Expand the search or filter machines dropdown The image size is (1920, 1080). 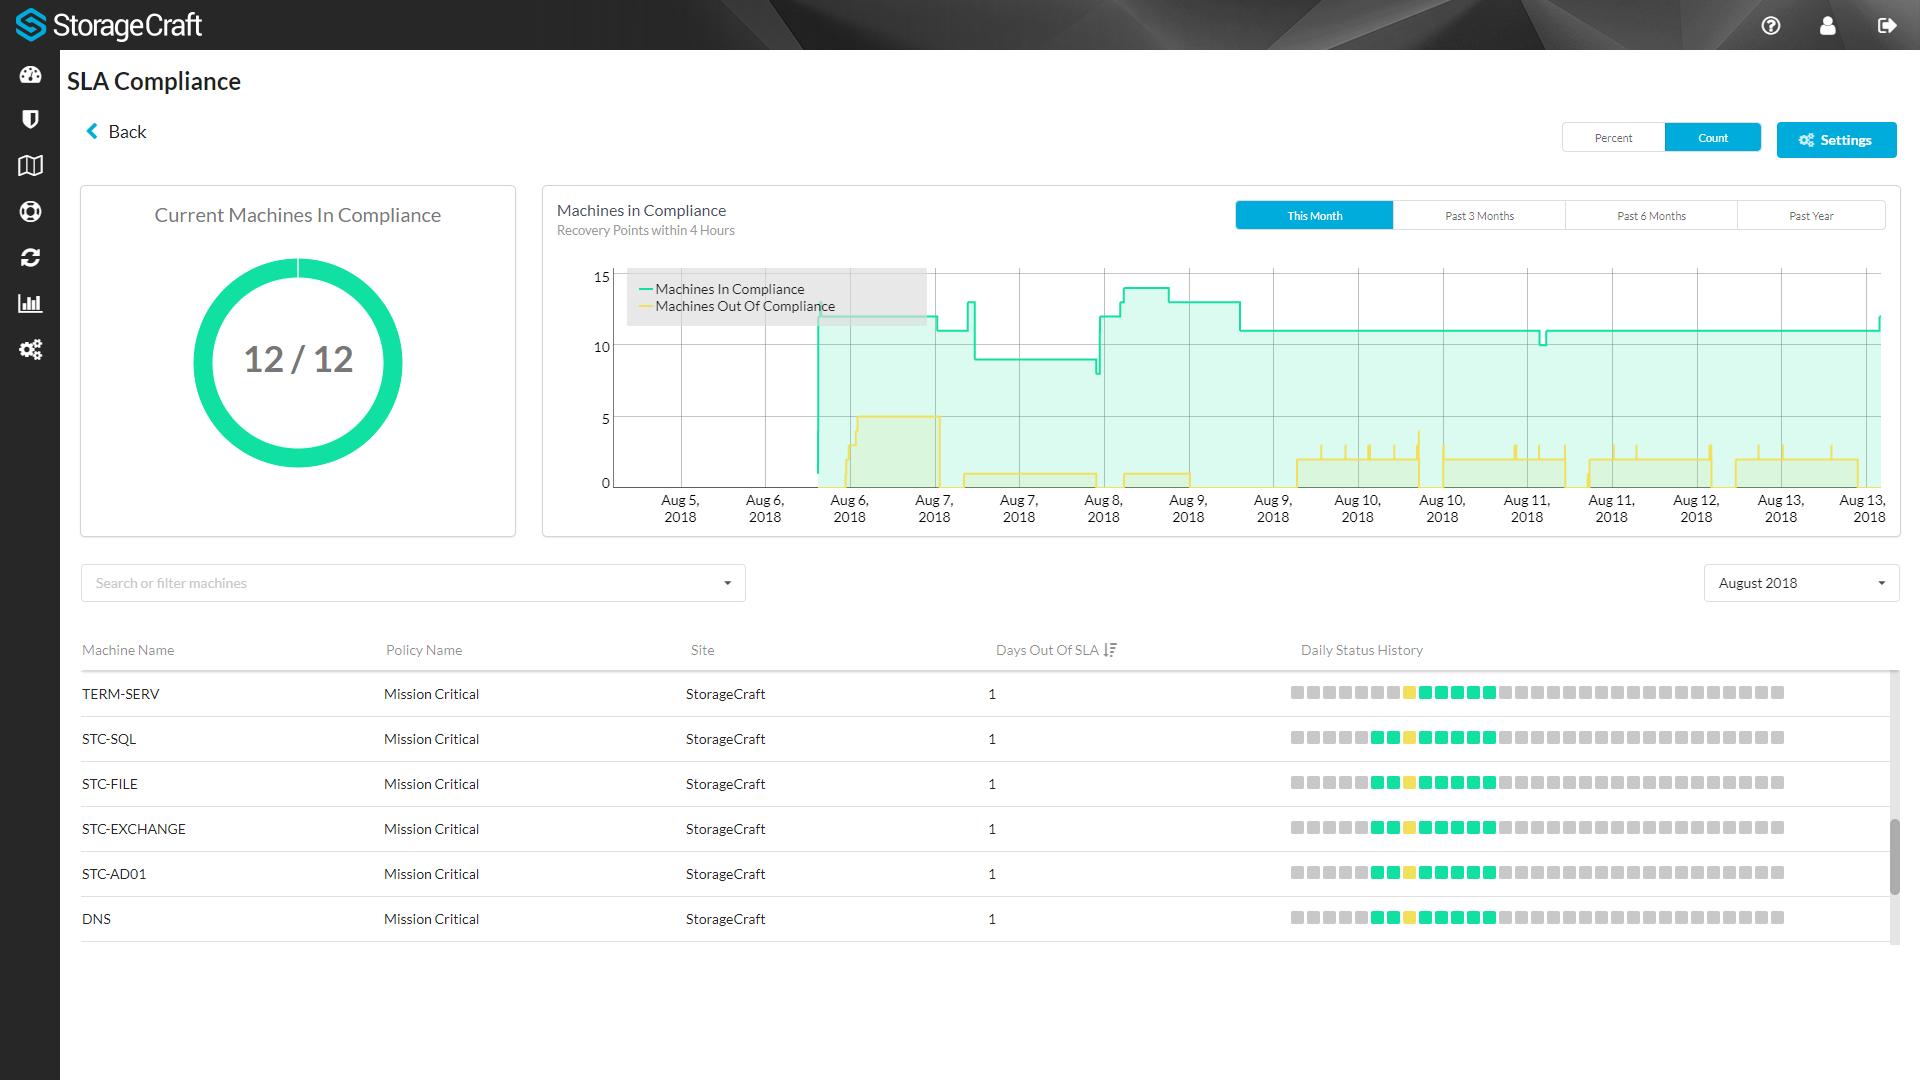tap(727, 583)
